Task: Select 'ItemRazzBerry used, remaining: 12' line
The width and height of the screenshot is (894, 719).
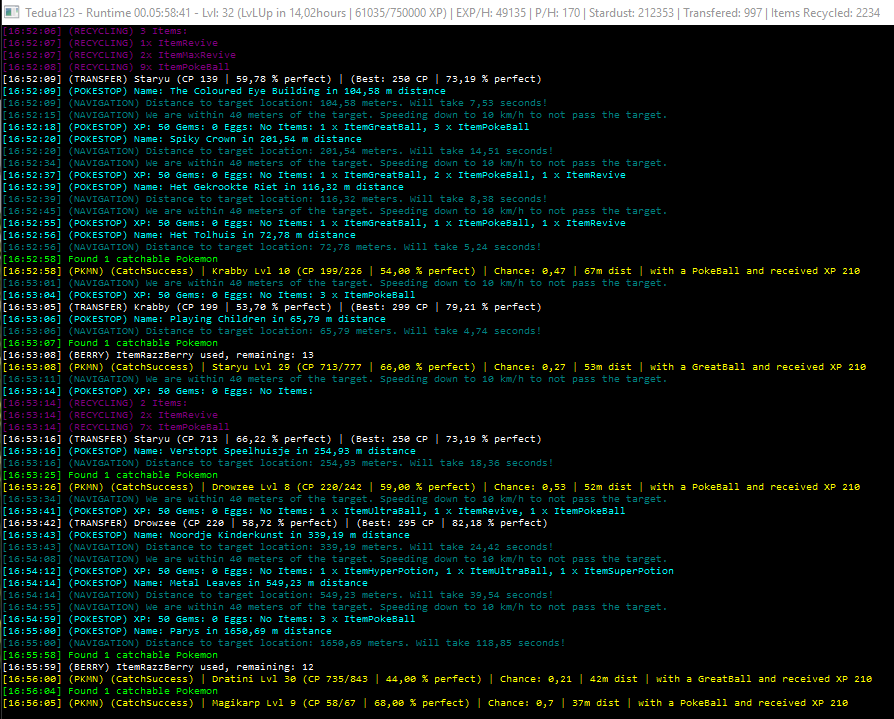Action: 158,667
